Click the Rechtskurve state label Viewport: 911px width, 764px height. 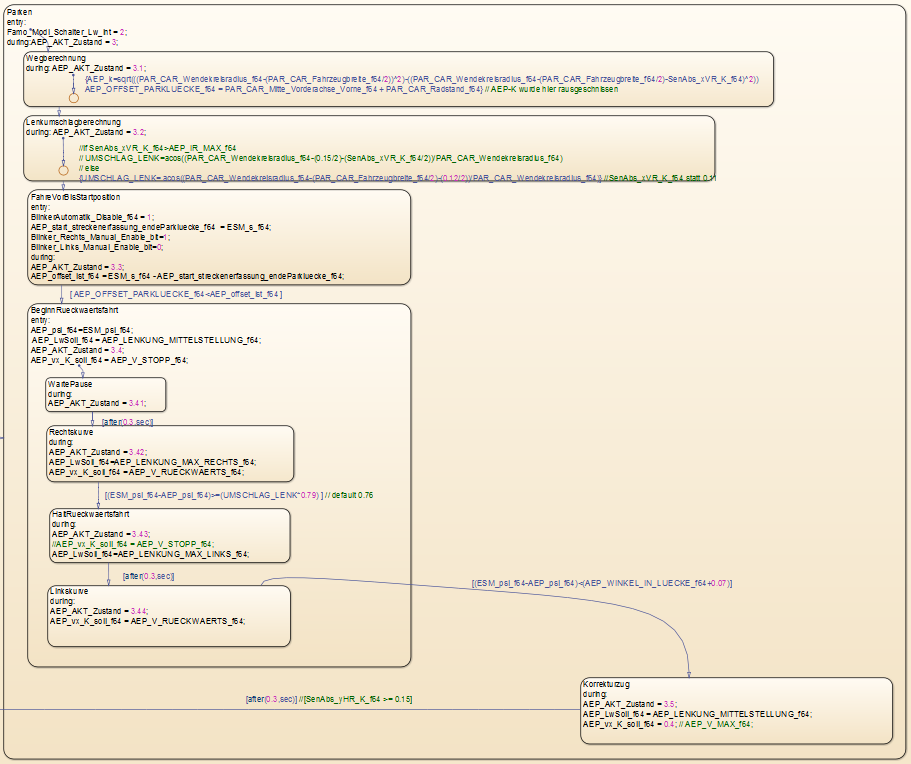(x=71, y=432)
